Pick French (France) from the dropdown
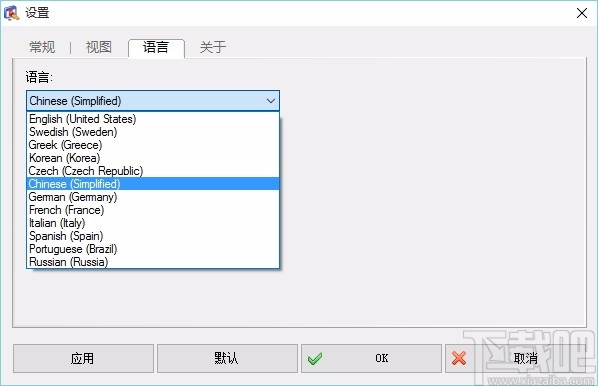This screenshot has height=386, width=598. pyautogui.click(x=153, y=210)
